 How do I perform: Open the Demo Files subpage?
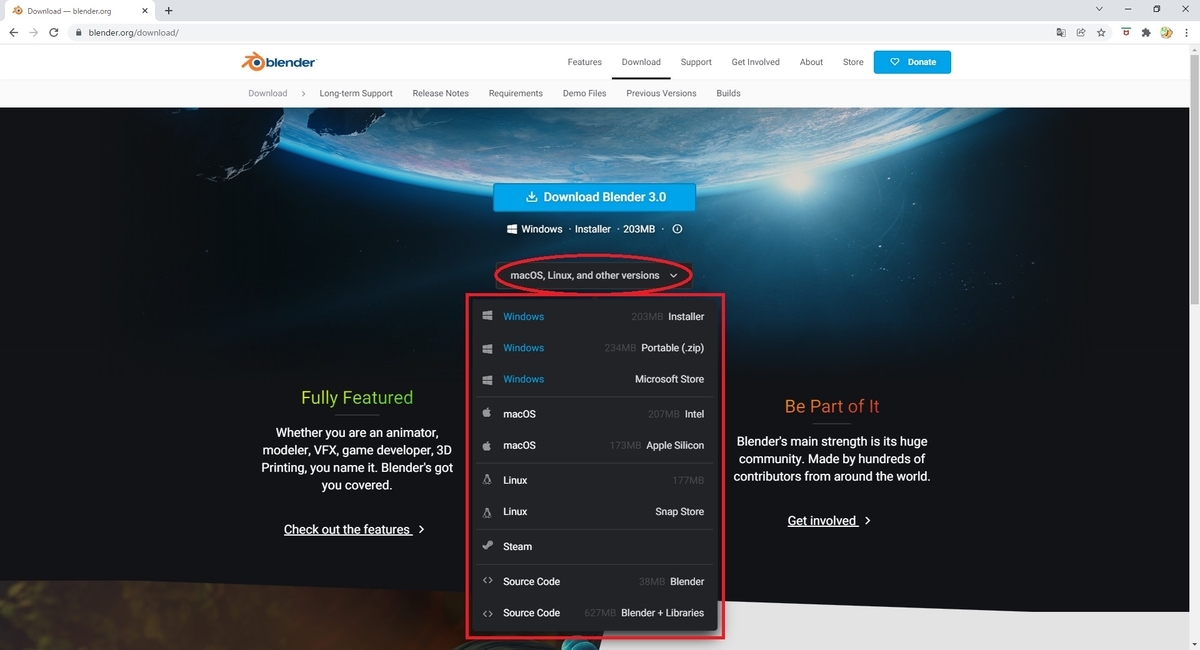[585, 93]
